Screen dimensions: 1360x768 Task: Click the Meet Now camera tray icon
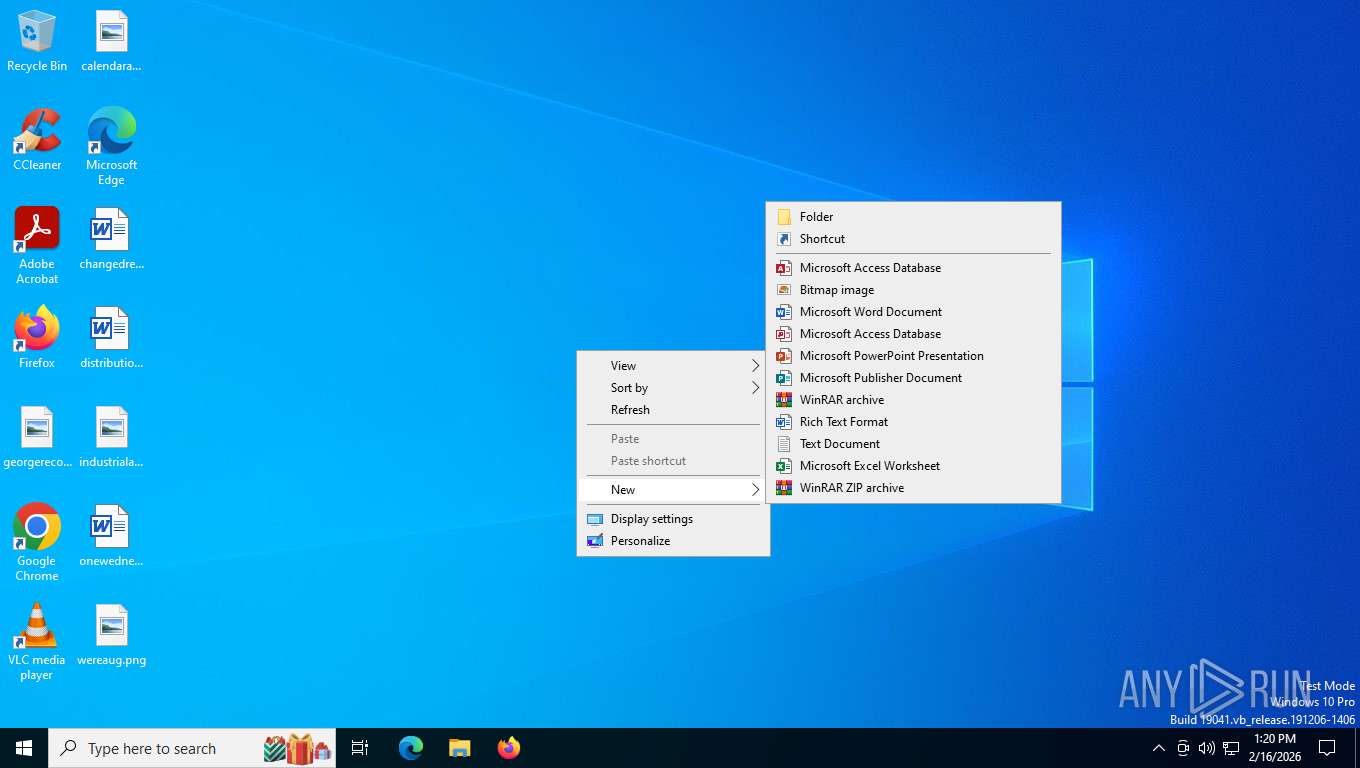pos(1183,748)
